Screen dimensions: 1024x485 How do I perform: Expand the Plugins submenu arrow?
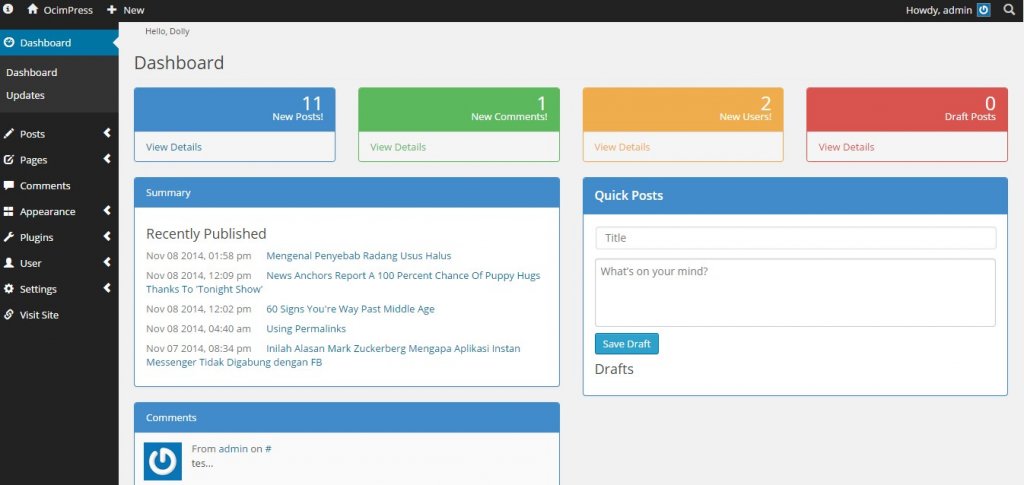click(x=107, y=236)
